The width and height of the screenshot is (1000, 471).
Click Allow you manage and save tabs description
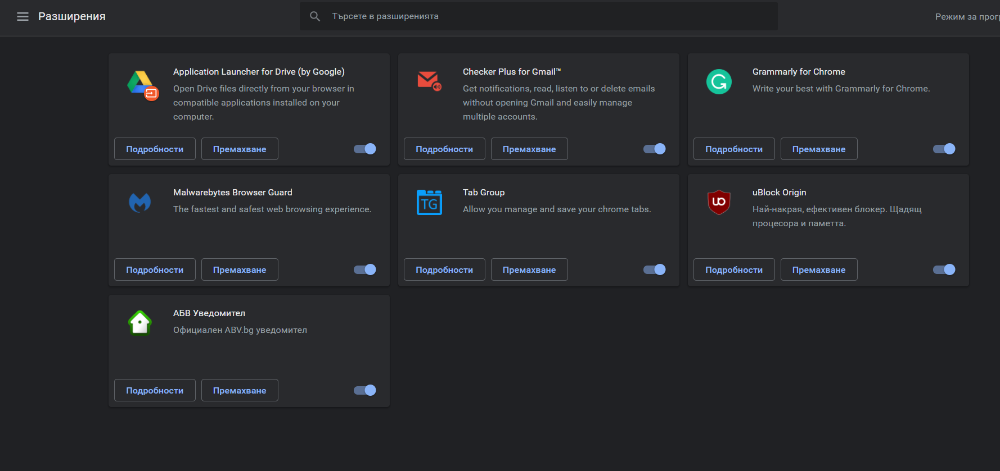pos(557,209)
